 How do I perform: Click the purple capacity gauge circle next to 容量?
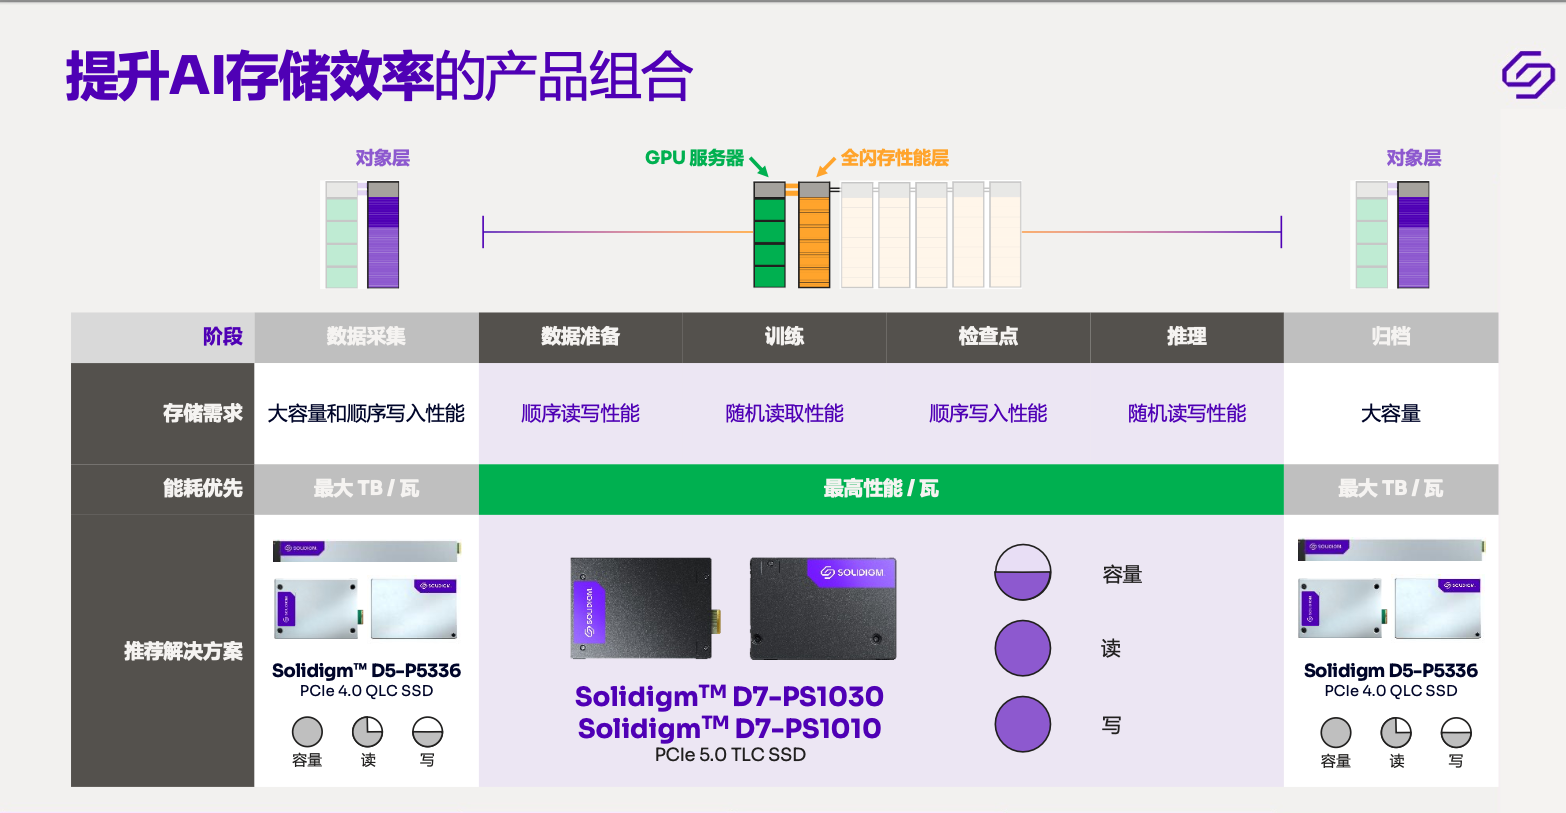1022,571
